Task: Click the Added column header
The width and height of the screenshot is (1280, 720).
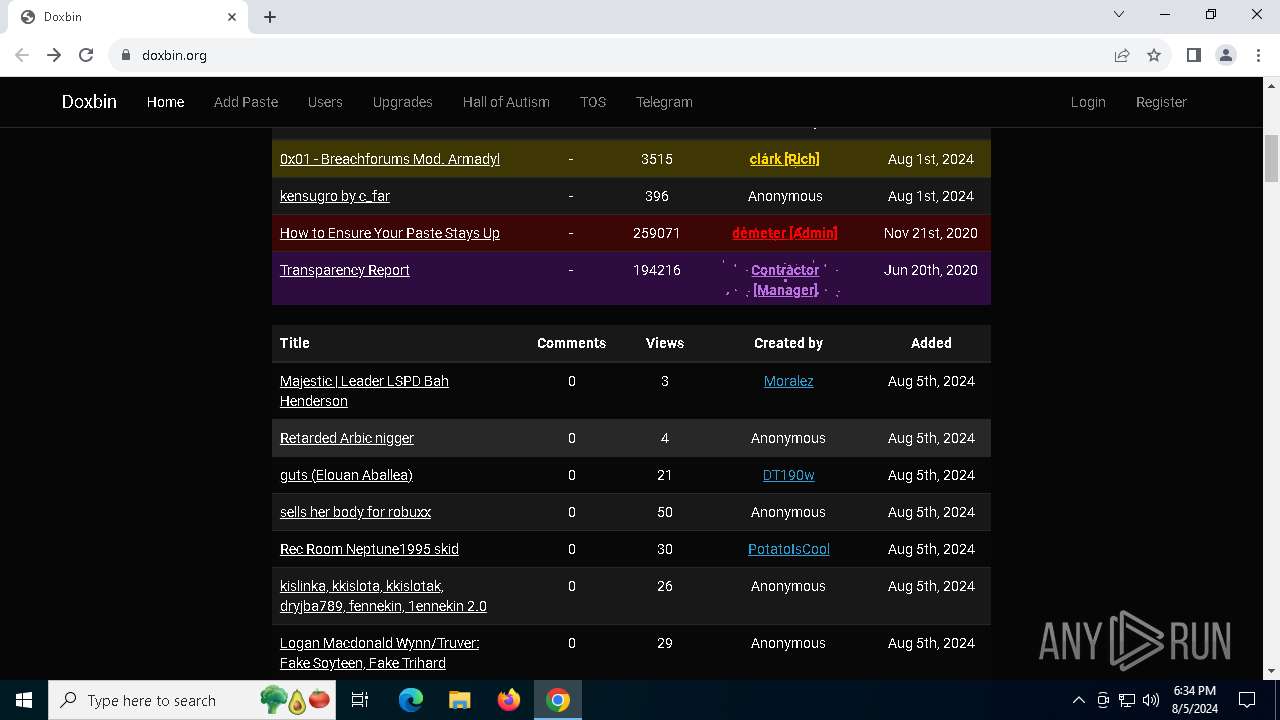Action: [931, 343]
